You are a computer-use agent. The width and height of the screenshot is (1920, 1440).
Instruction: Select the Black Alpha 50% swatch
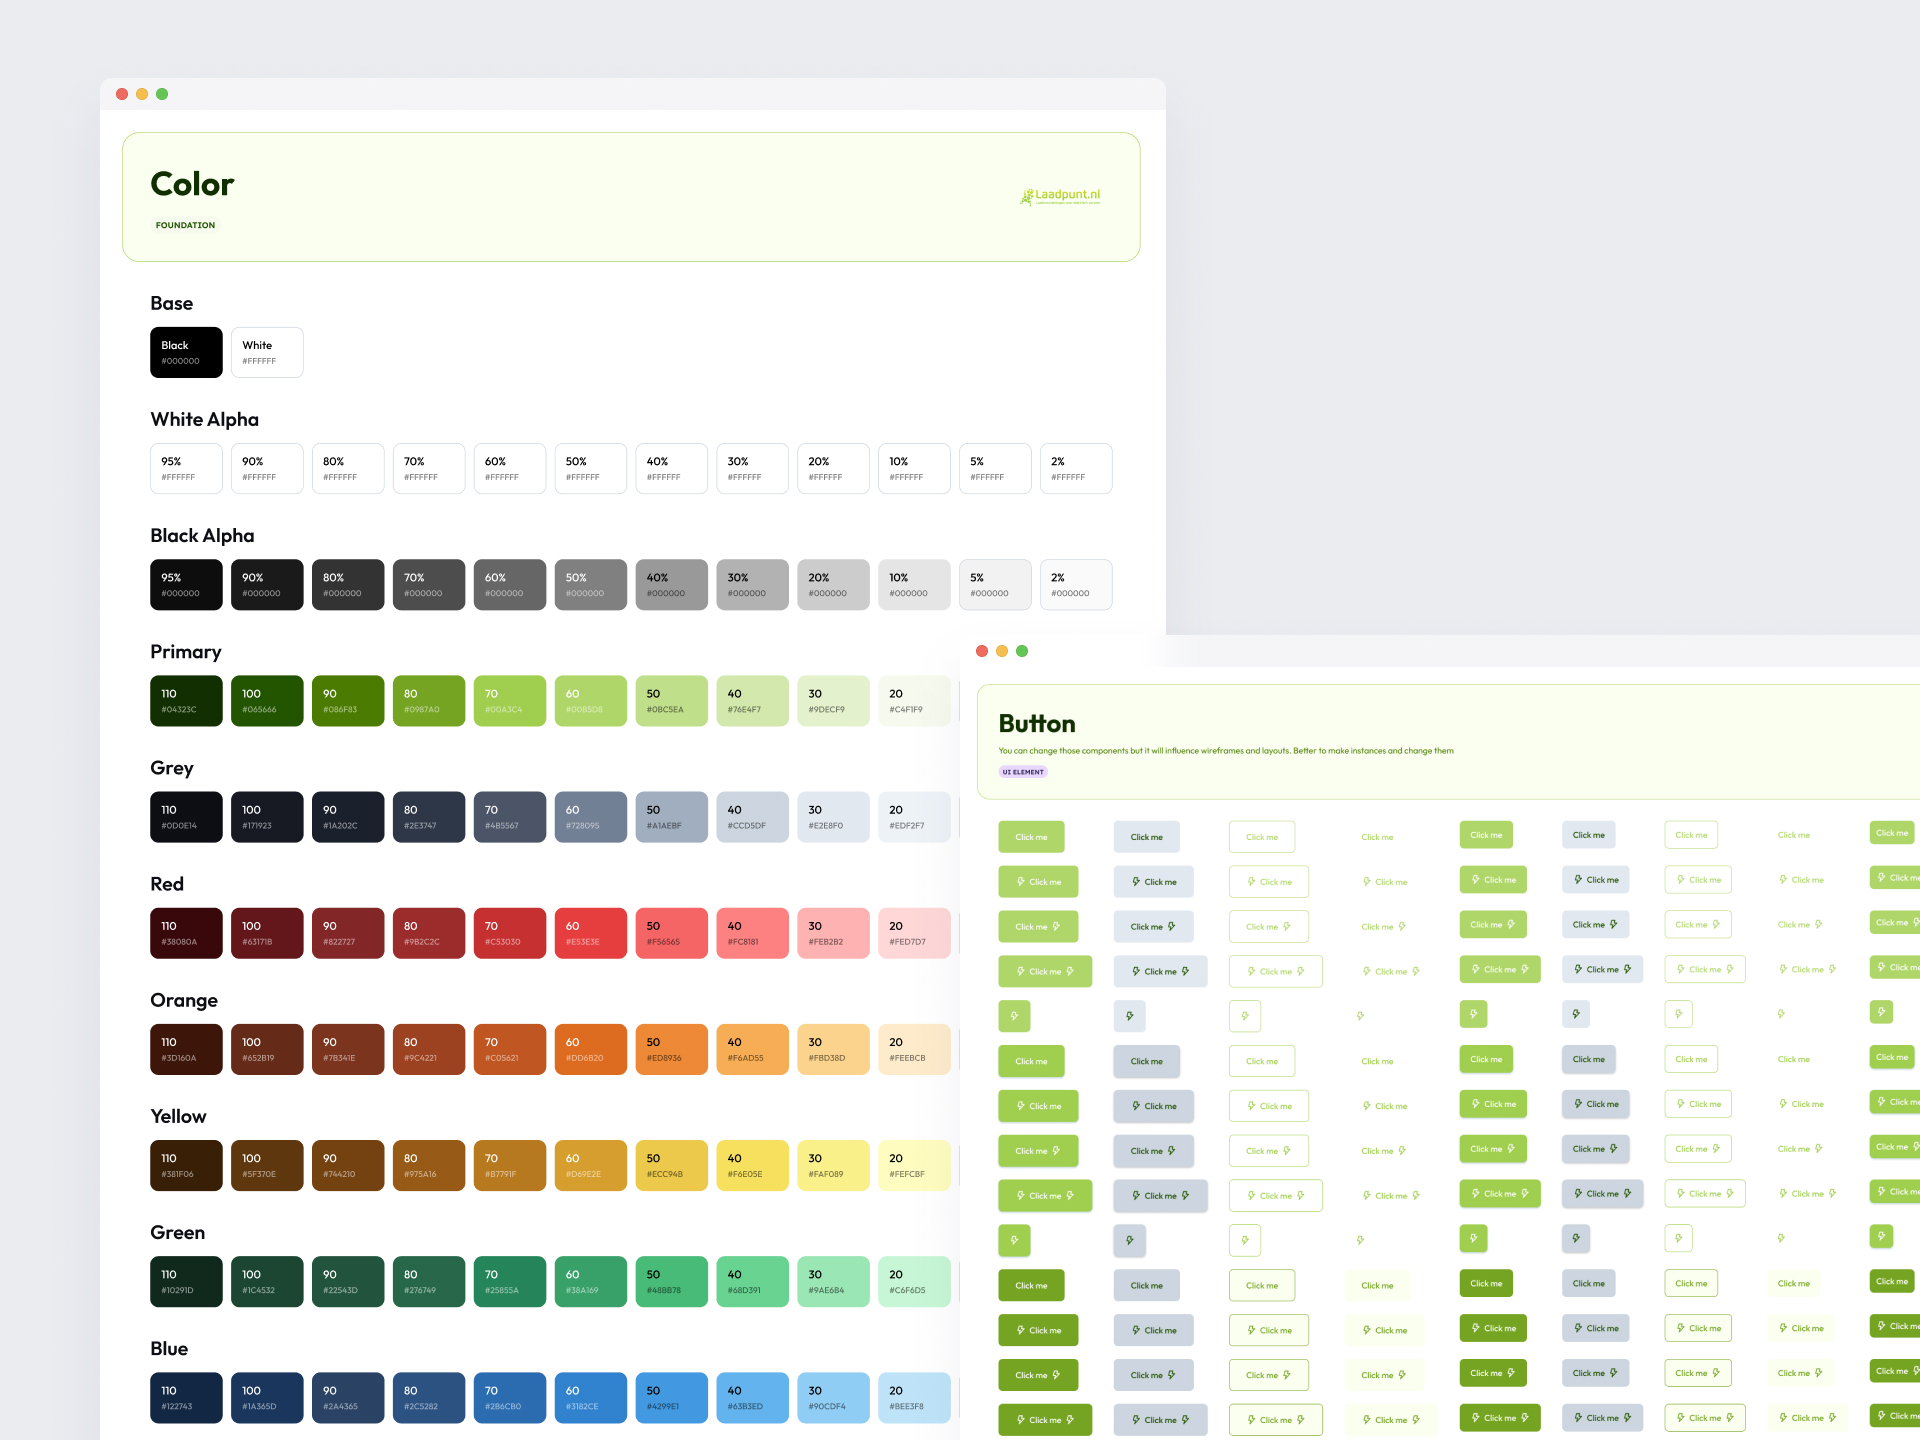point(590,585)
